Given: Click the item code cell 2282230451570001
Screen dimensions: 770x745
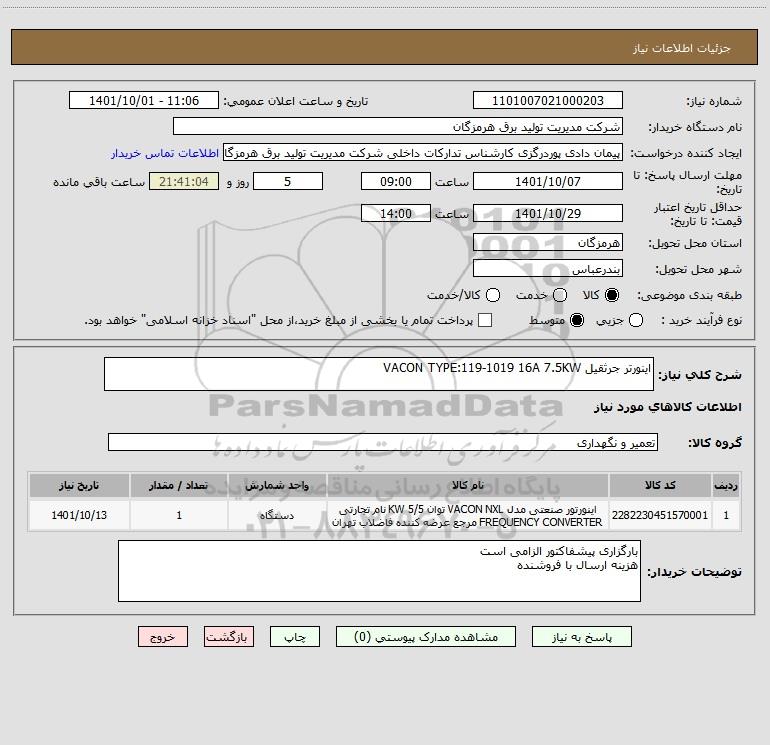Looking at the screenshot, I should (660, 515).
